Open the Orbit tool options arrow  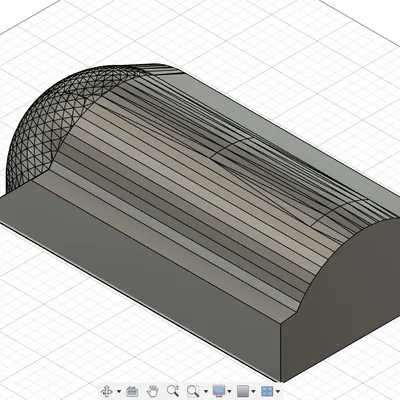[x=119, y=391]
